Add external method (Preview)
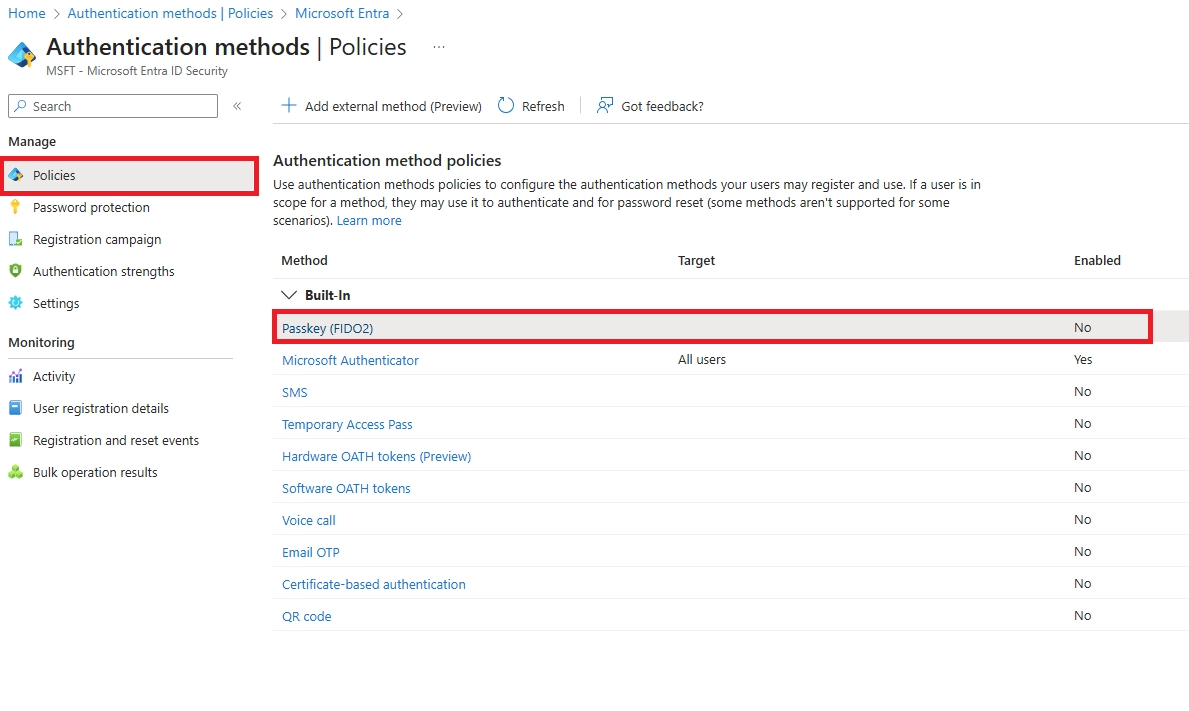Screen dimensions: 1189x711 point(381,106)
